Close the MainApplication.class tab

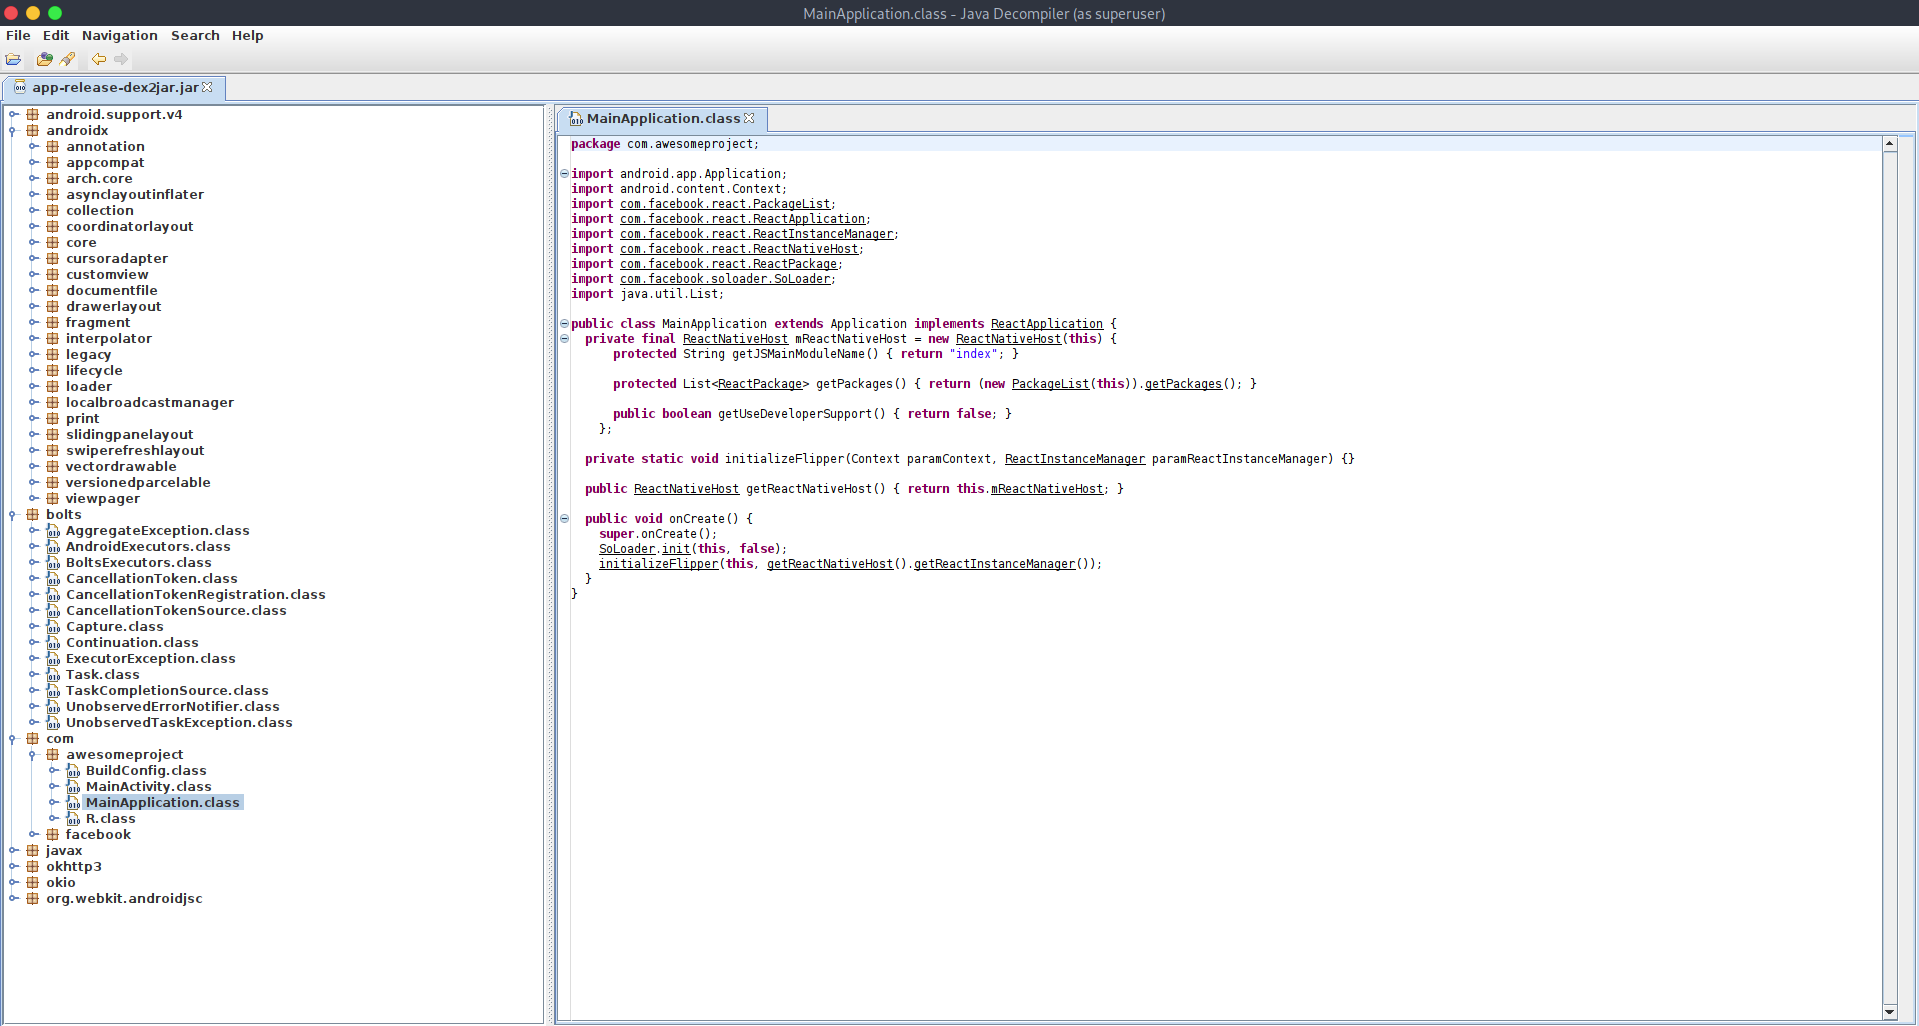750,118
